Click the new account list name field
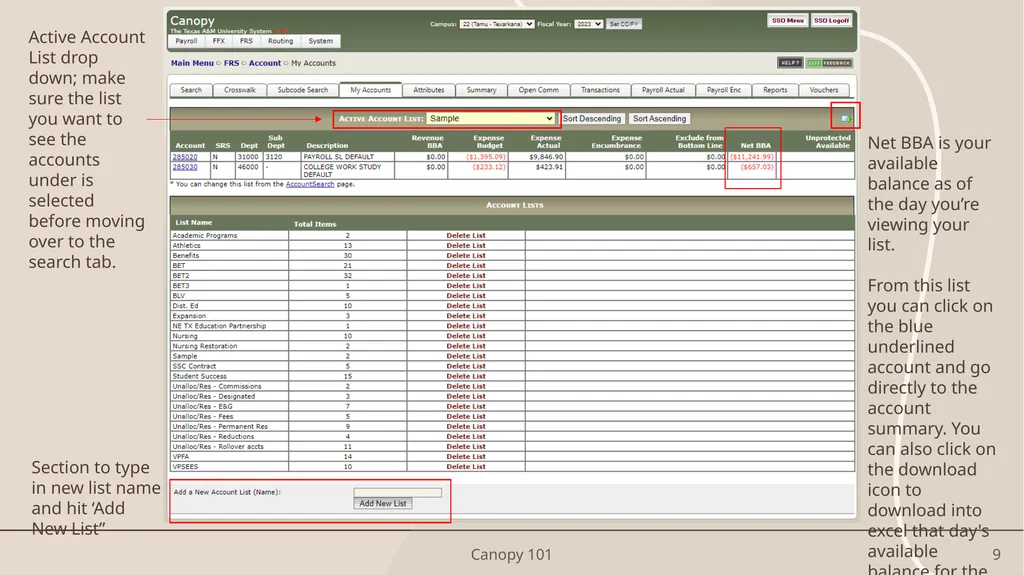The image size is (1024, 575). click(398, 493)
